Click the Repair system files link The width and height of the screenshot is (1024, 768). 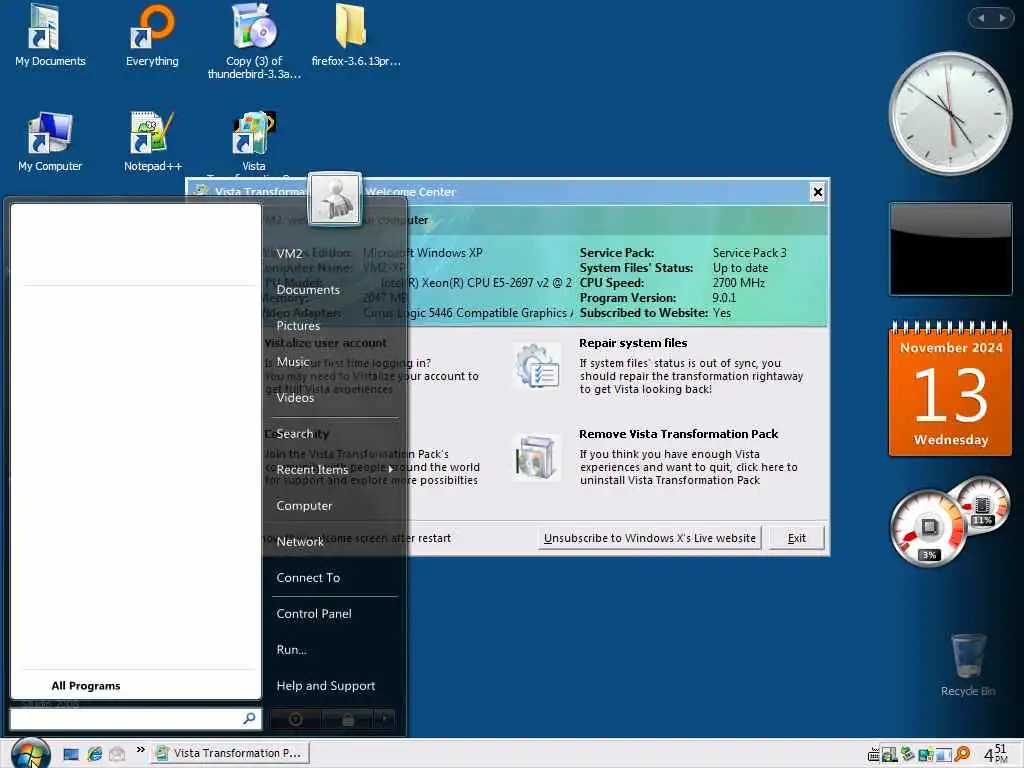click(x=633, y=343)
